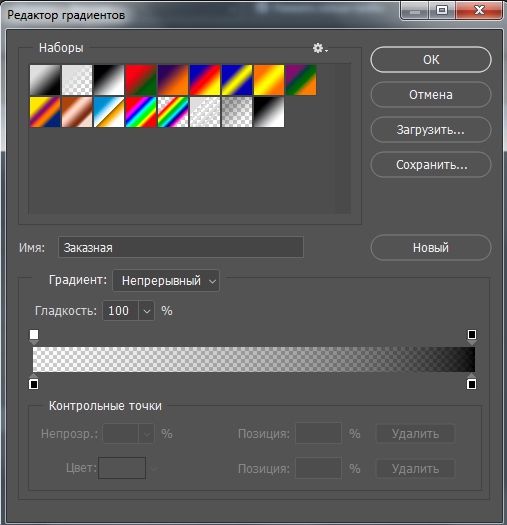Focus the Имя field containing Заказная

[x=181, y=247]
